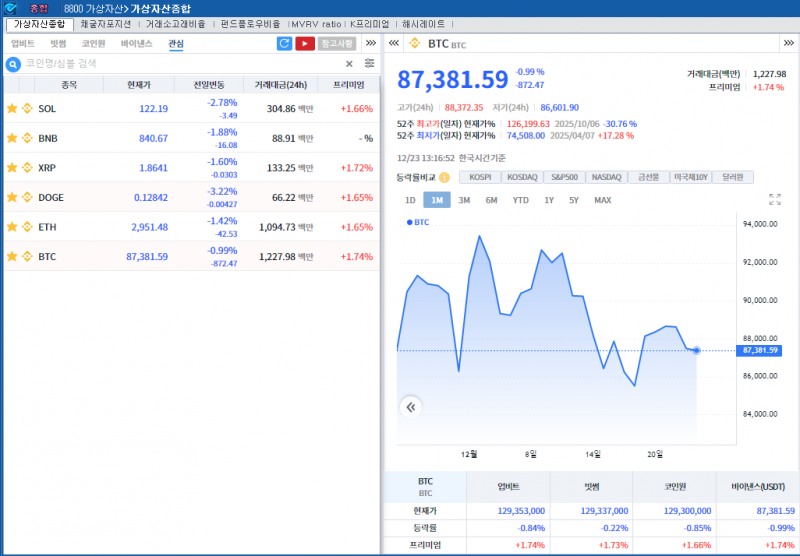Select the 업비트 exchange tab
This screenshot has height=556, width=800.
tap(23, 44)
